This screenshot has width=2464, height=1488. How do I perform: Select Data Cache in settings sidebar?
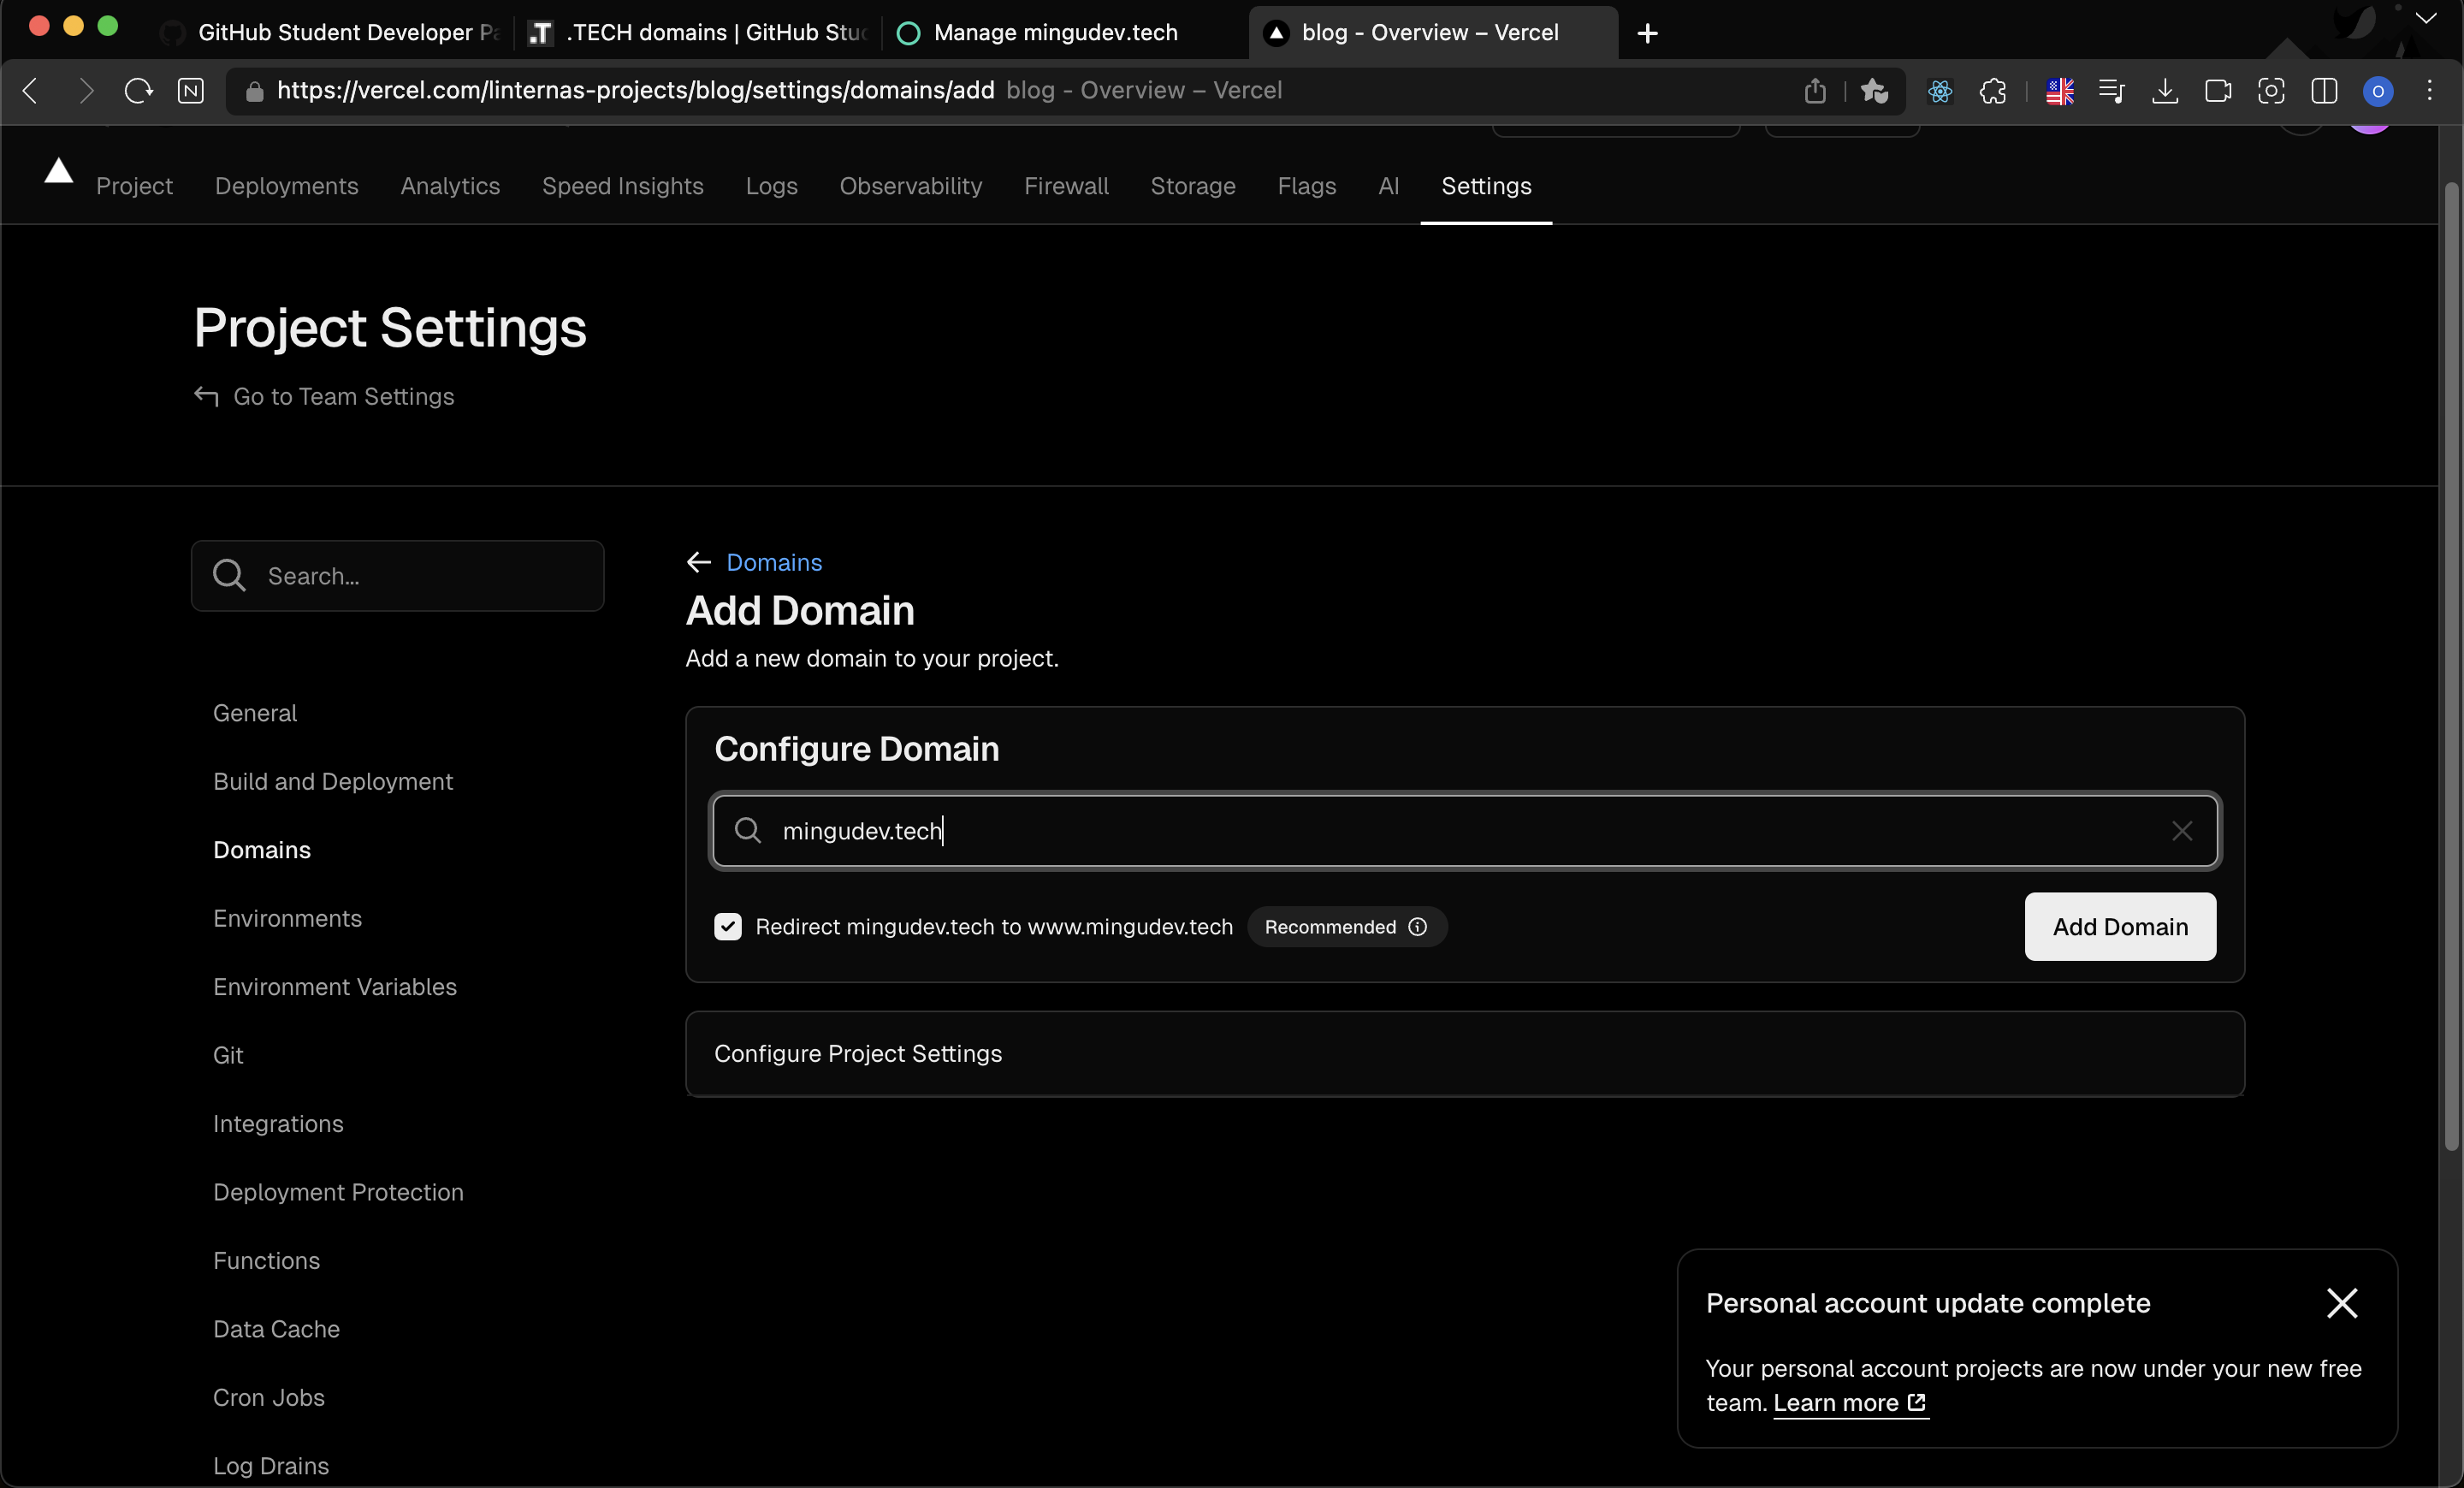276,1330
